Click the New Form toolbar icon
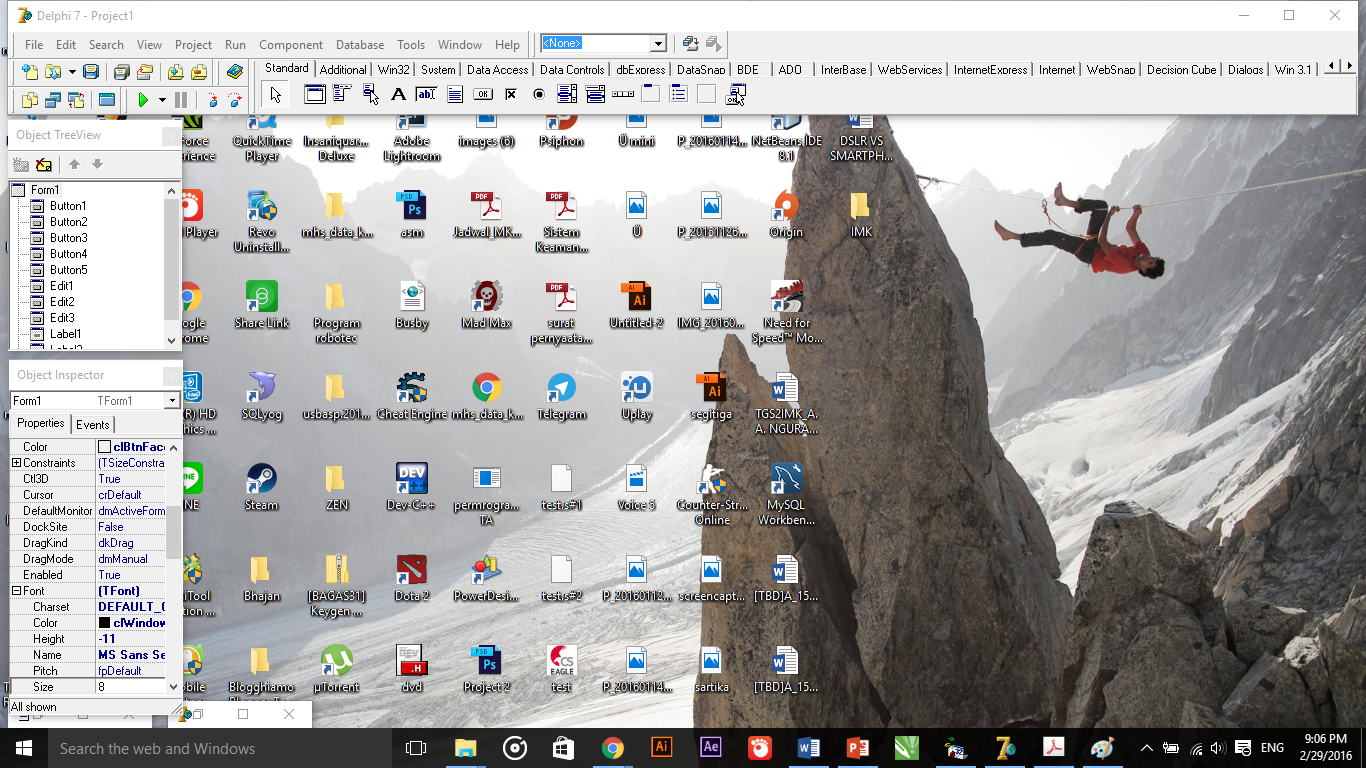 point(106,100)
